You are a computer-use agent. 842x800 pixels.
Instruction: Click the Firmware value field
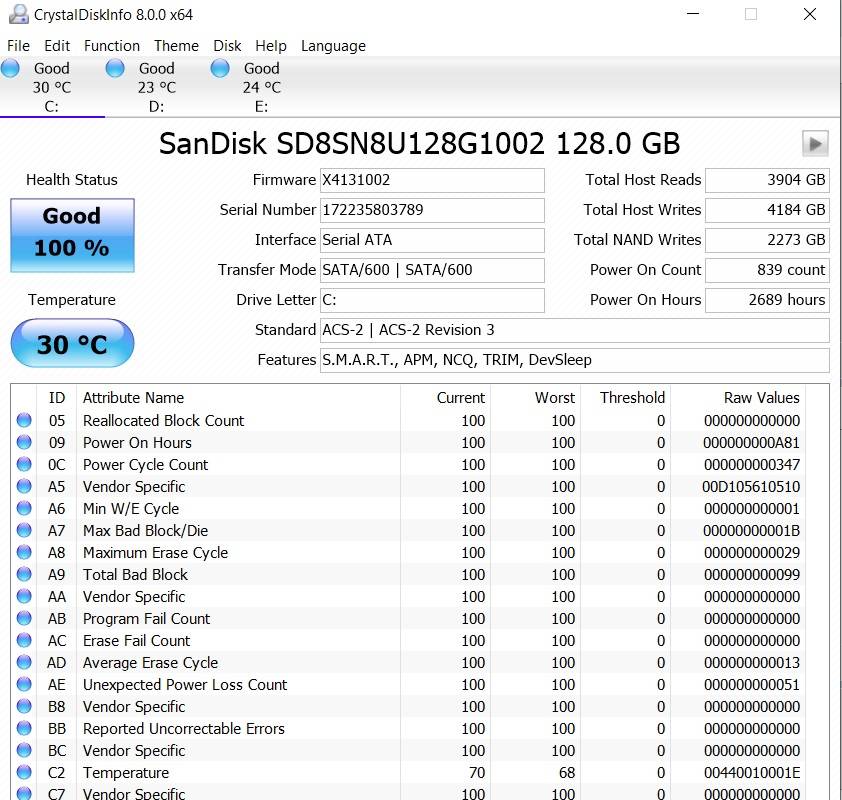[431, 180]
